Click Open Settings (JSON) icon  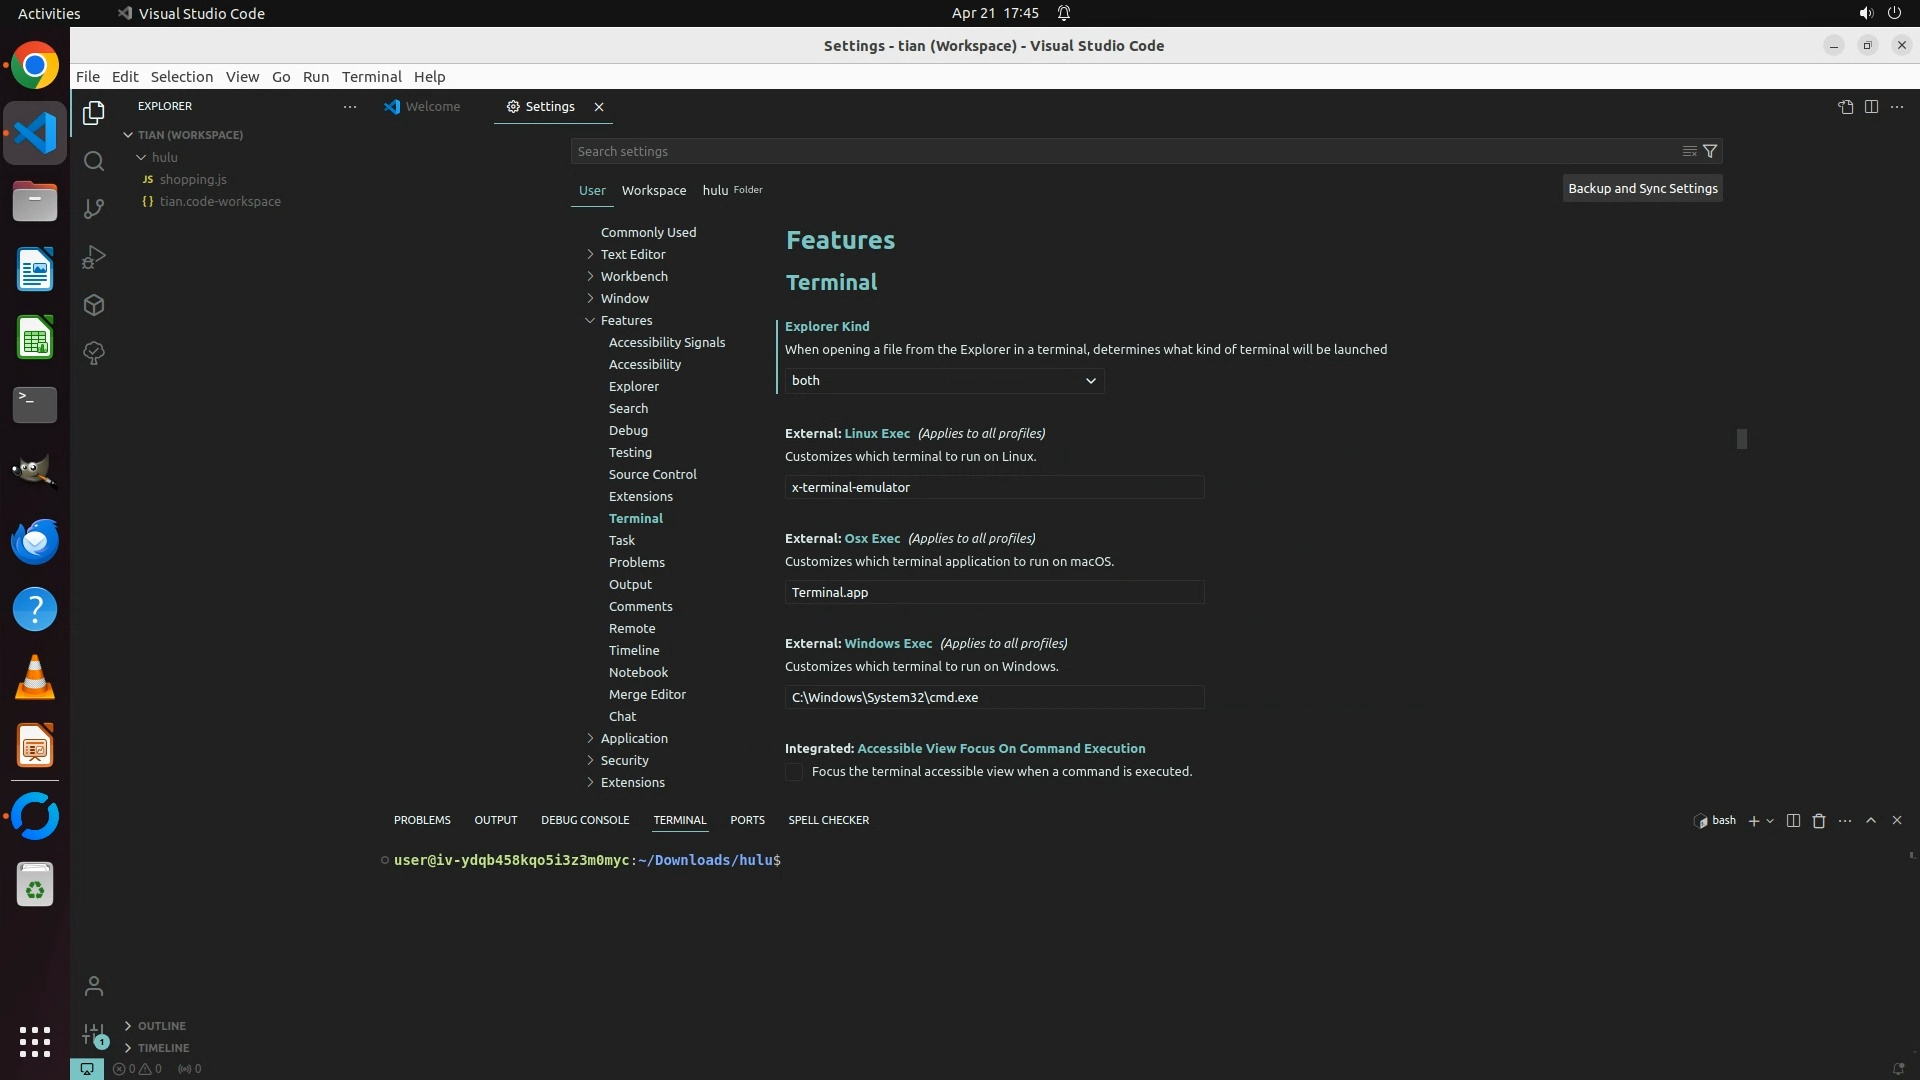1845,107
